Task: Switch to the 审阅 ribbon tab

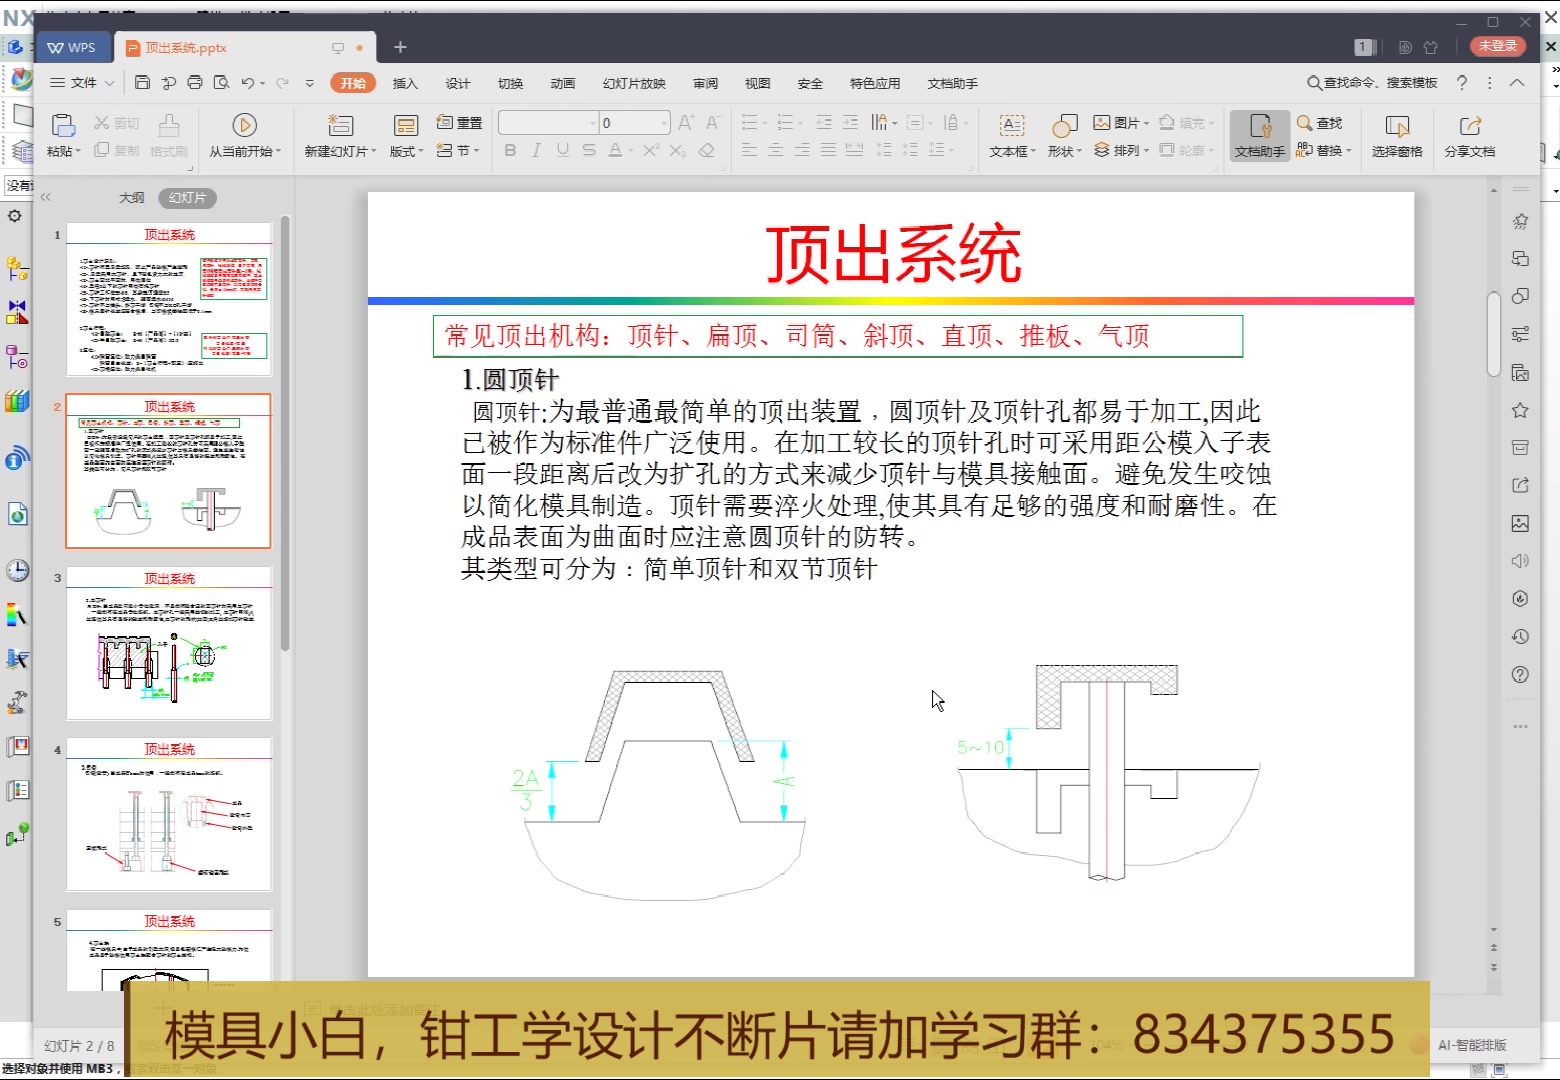Action: tap(705, 83)
